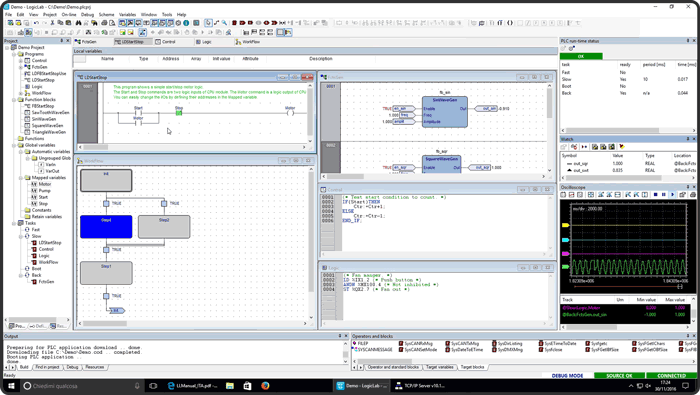Click the Undo arrow toolbar icon

(x=36, y=23)
